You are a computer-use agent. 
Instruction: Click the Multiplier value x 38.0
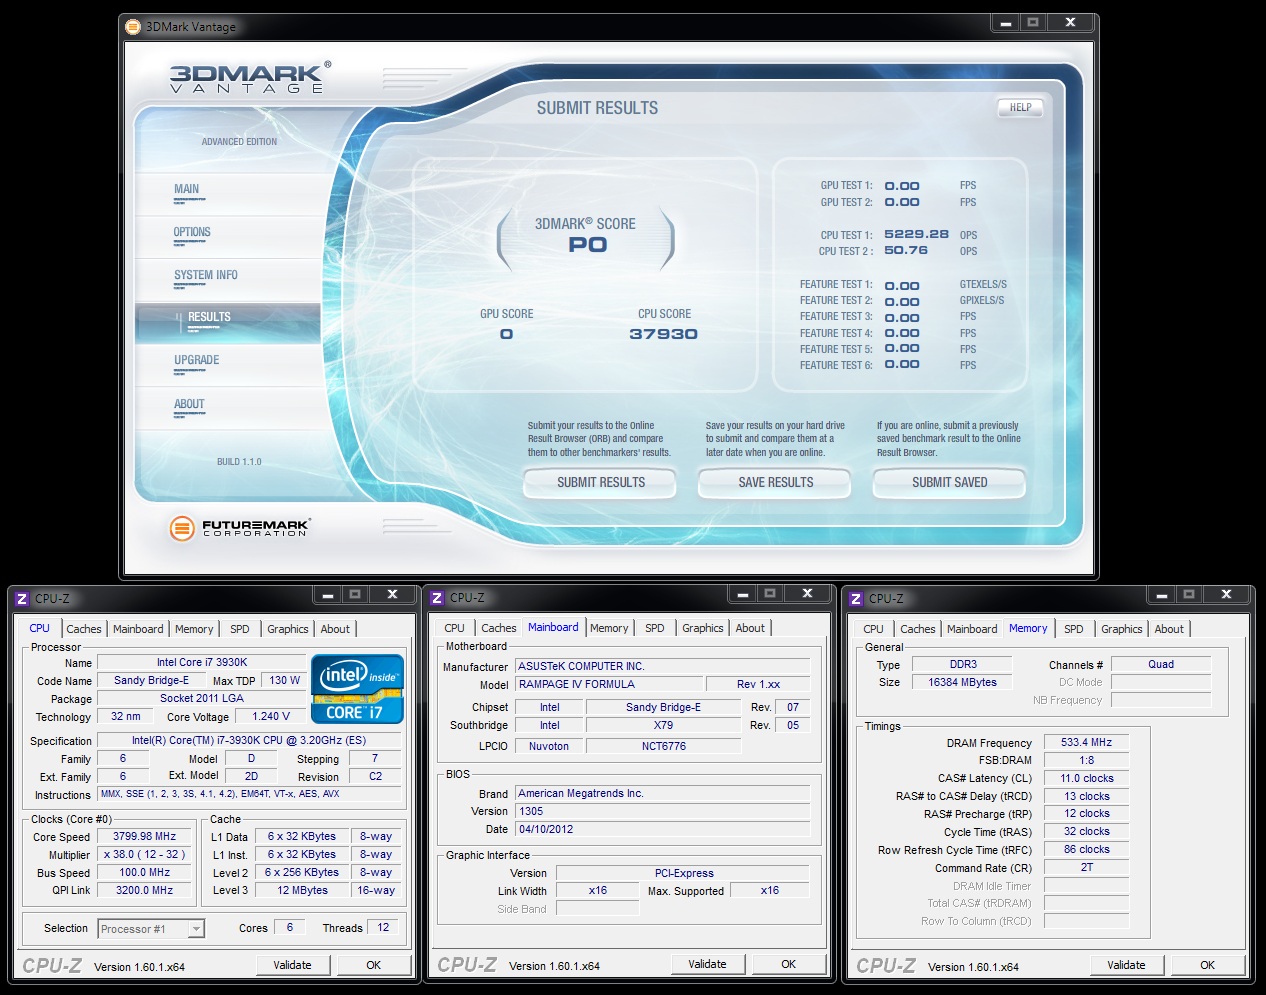[145, 854]
